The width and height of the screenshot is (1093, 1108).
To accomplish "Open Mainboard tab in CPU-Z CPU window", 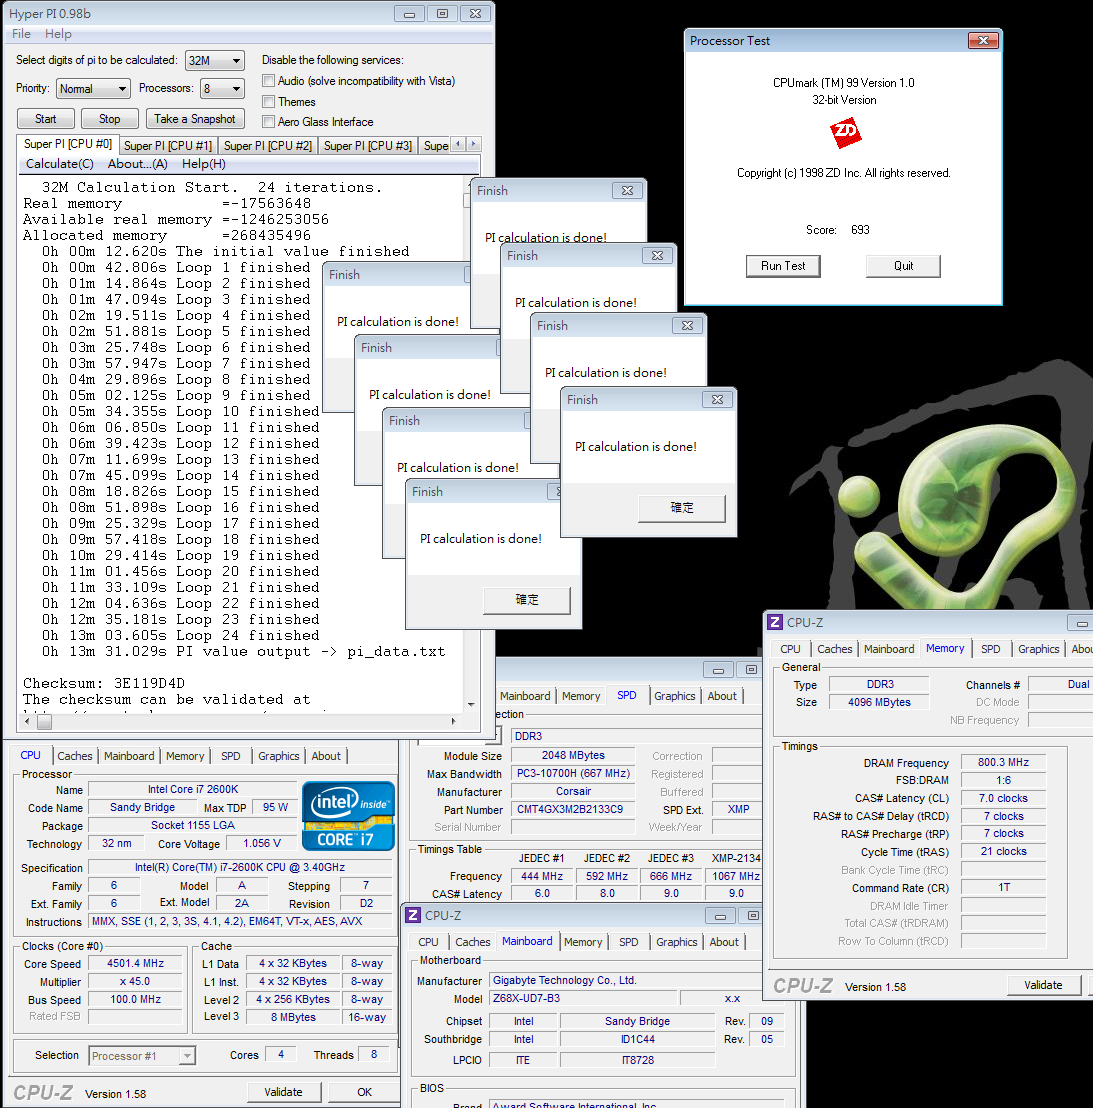I will [x=129, y=756].
